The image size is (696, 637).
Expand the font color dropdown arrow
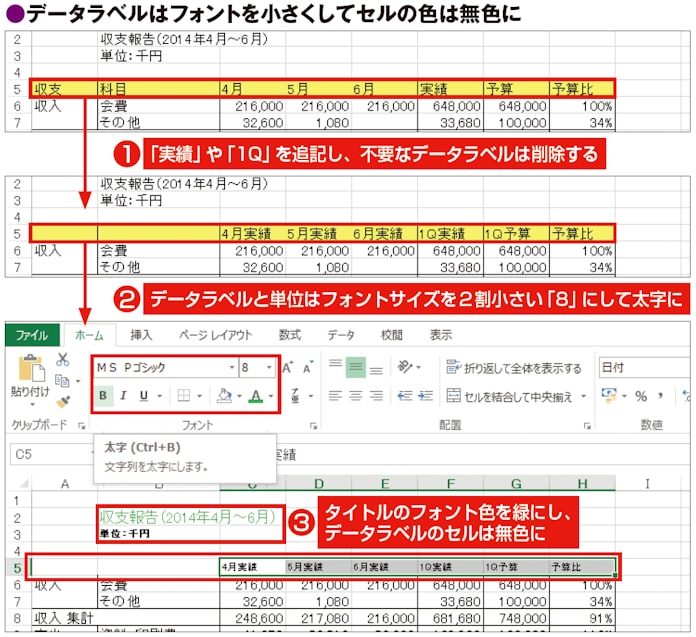(x=271, y=396)
